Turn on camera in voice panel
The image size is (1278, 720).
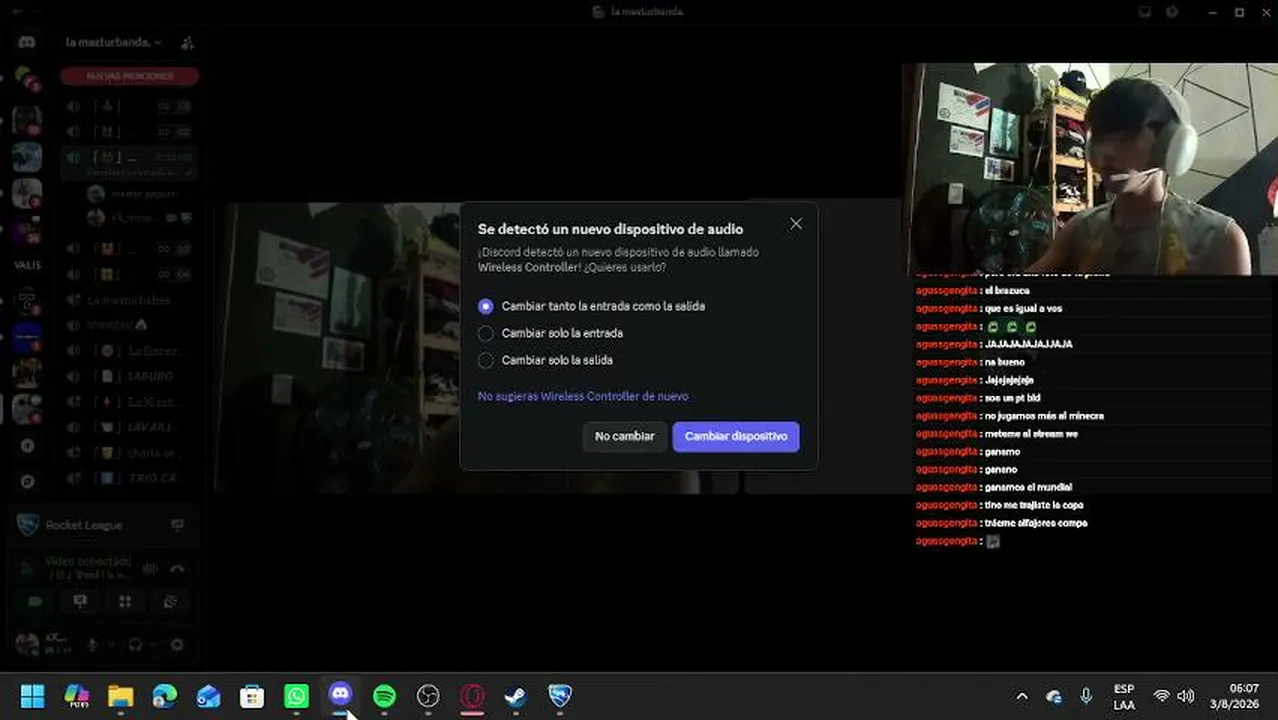(x=35, y=602)
